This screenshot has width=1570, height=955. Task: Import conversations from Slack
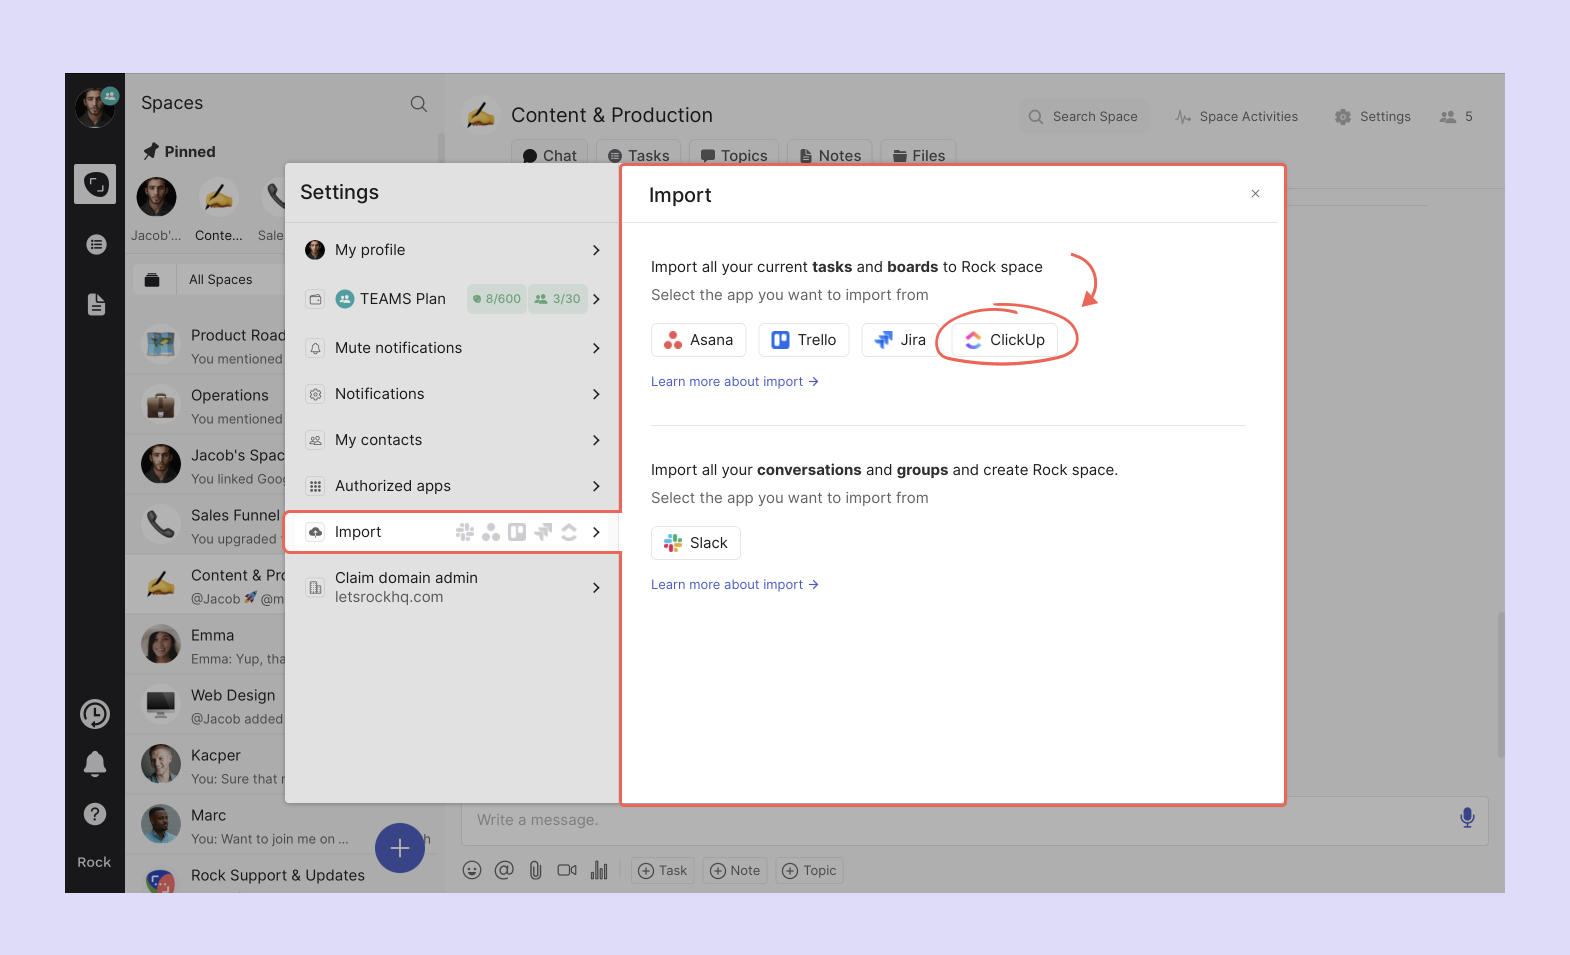[x=696, y=543]
